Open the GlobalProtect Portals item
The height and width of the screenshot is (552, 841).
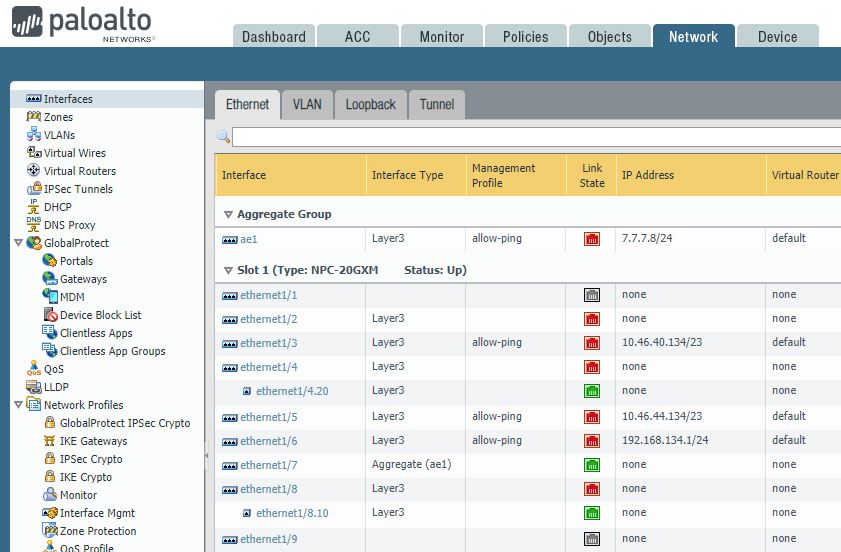pyautogui.click(x=76, y=261)
